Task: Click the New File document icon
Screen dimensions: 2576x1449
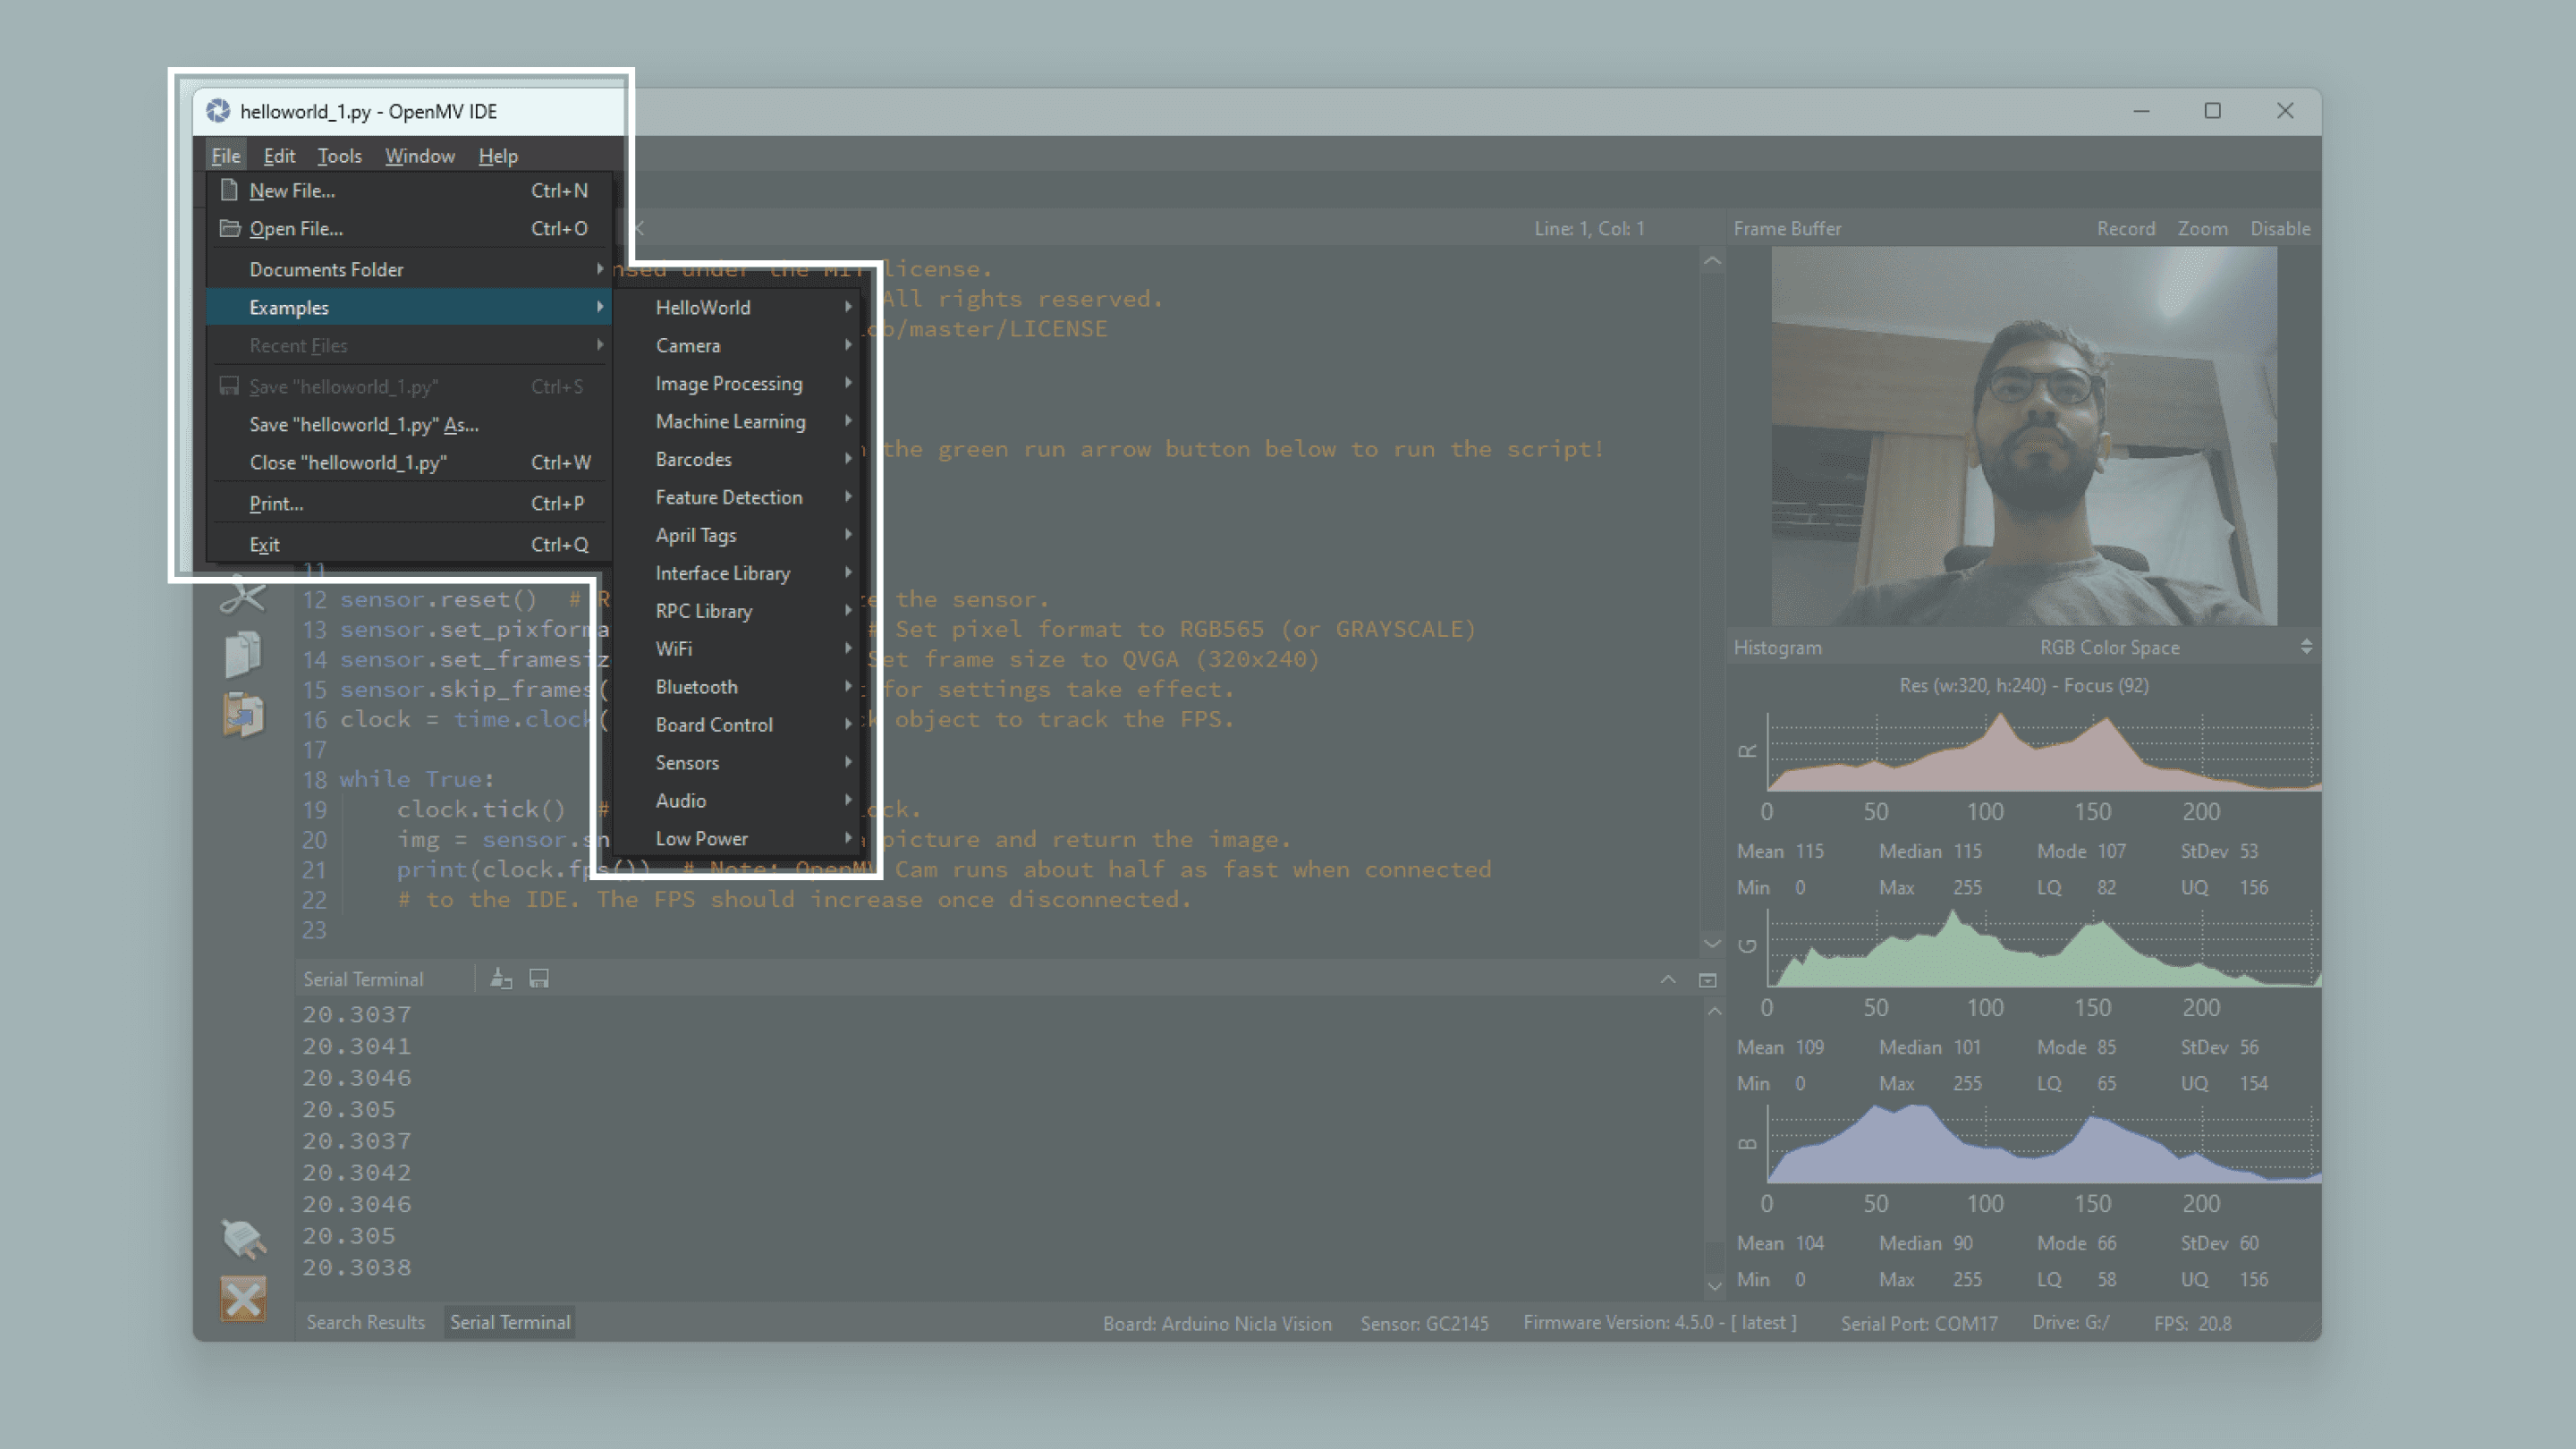Action: (x=229, y=190)
